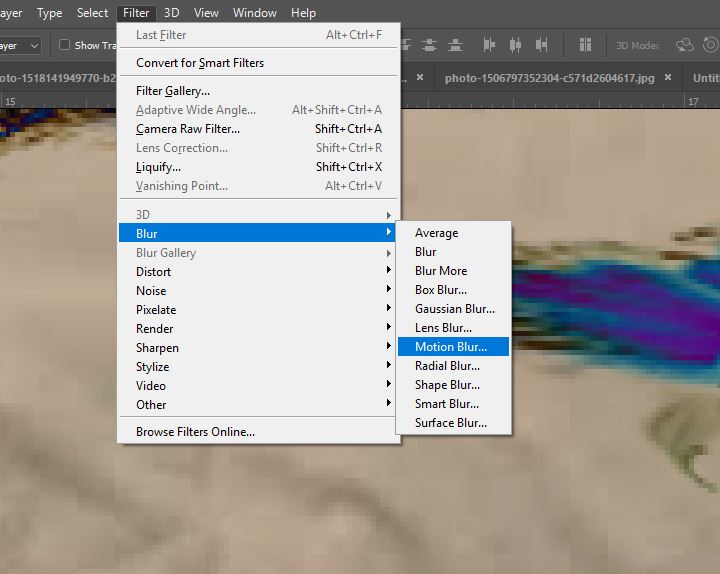Click the Distribute bottom edges icon
The image size is (720, 574).
click(455, 45)
